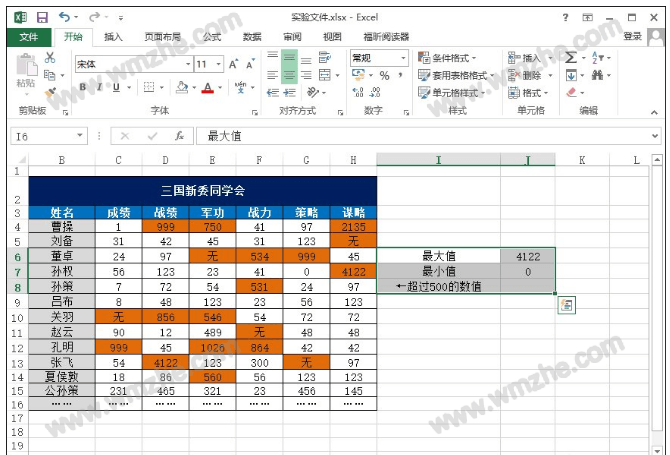
Task: Click the Wrap Text icon
Action: pos(324,57)
